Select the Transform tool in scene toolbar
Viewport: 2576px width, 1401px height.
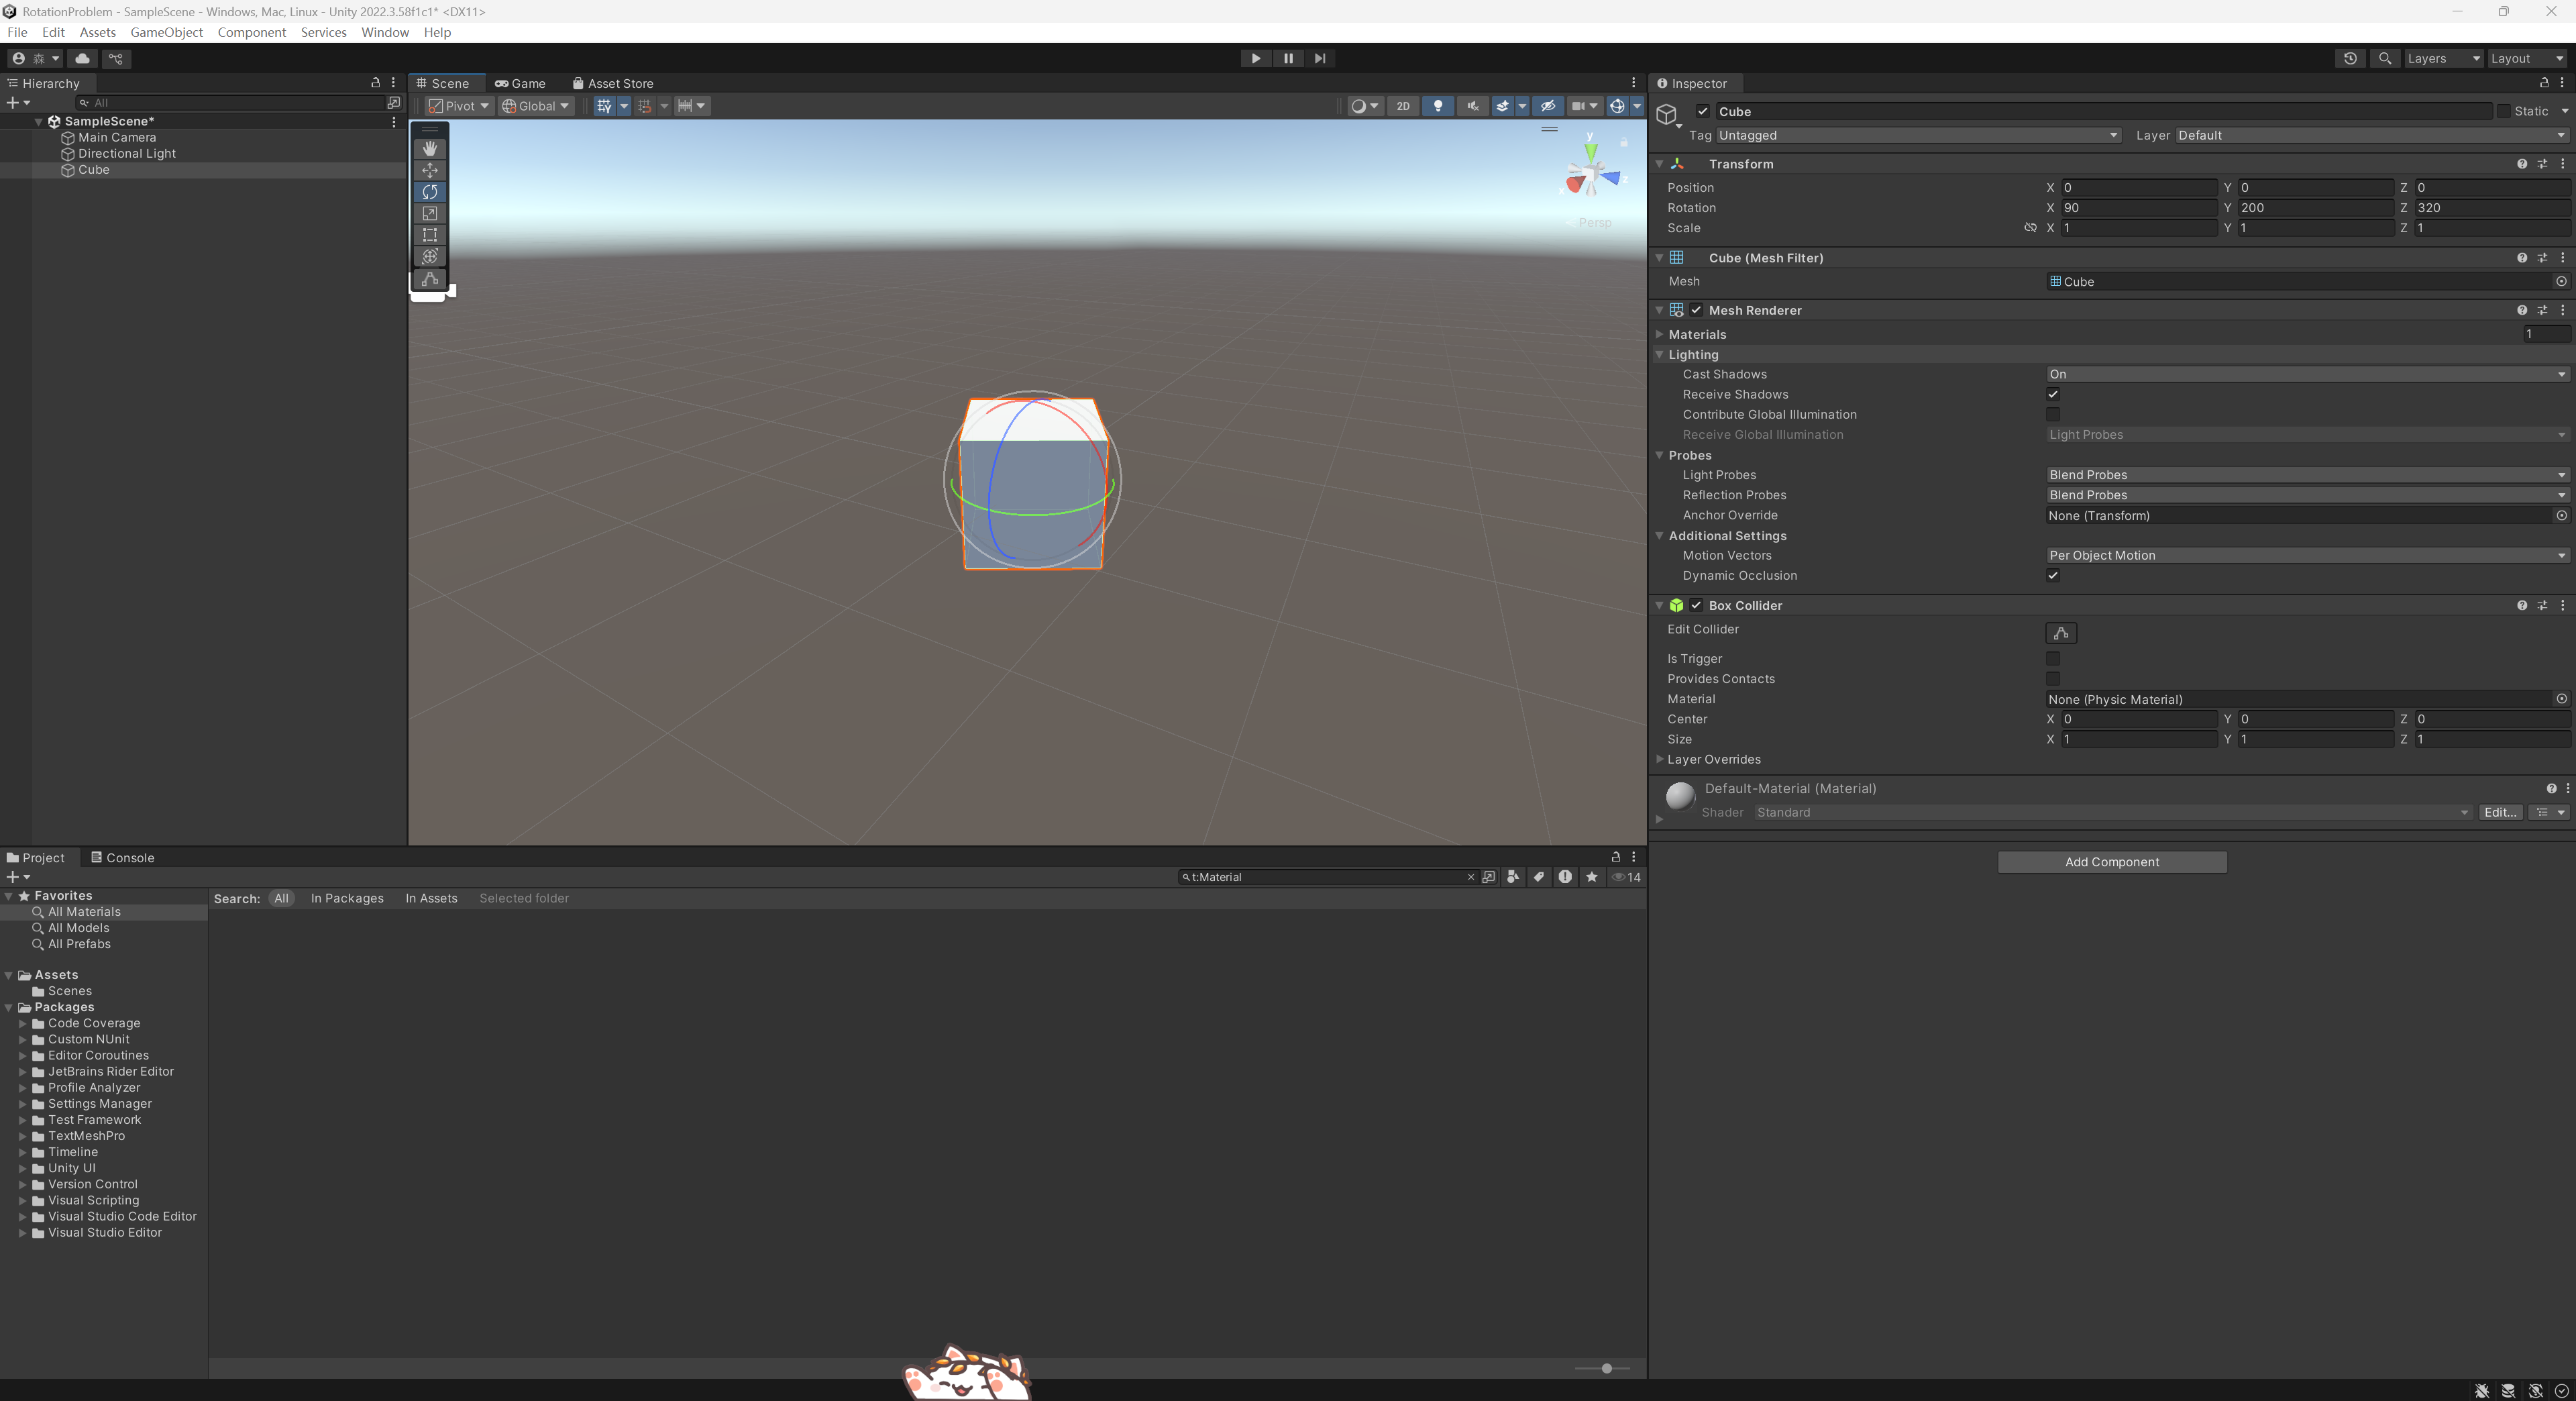point(430,257)
